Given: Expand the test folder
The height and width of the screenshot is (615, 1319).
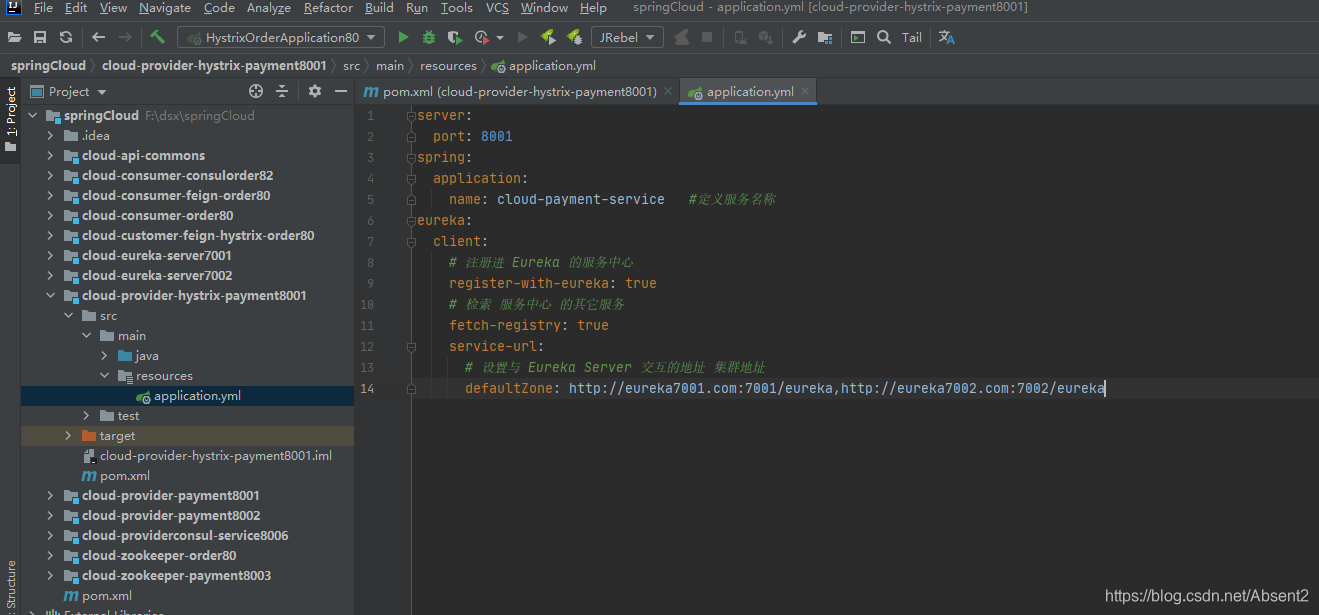Looking at the screenshot, I should (x=87, y=416).
